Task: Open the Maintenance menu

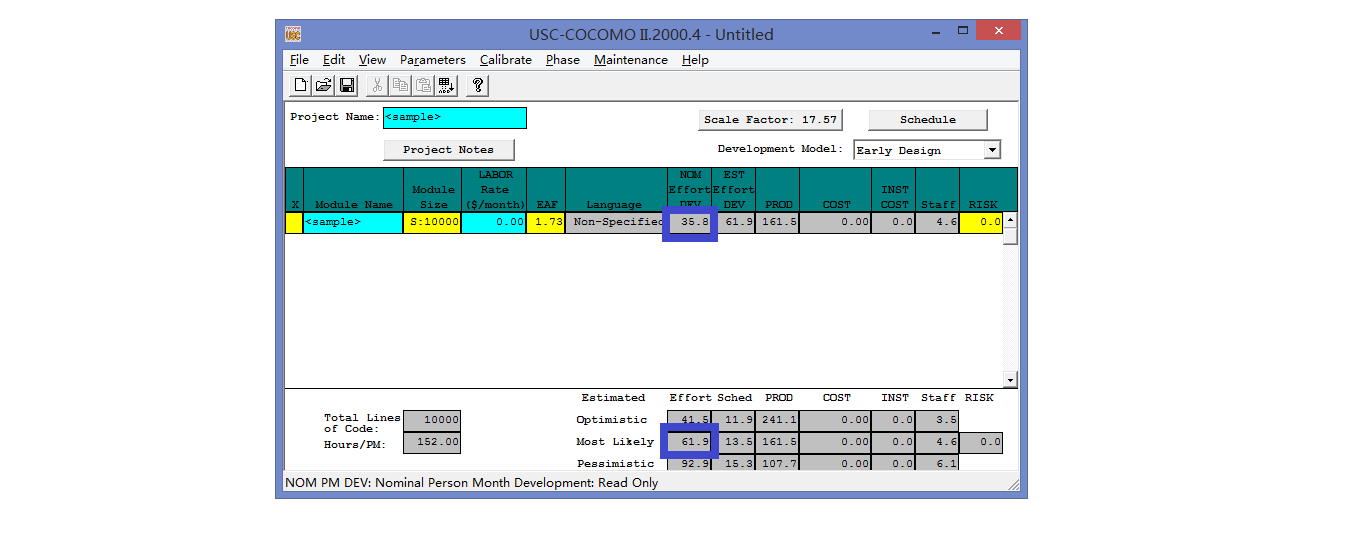Action: 631,60
